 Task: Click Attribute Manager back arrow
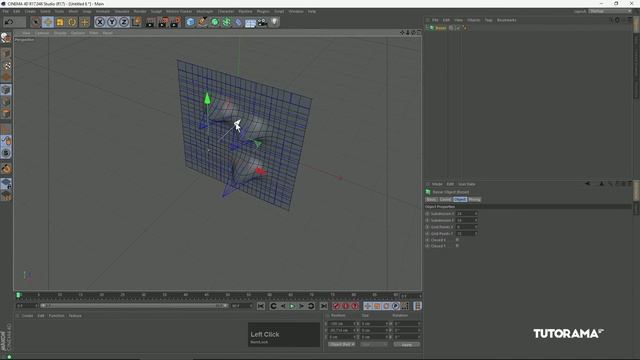(588, 184)
